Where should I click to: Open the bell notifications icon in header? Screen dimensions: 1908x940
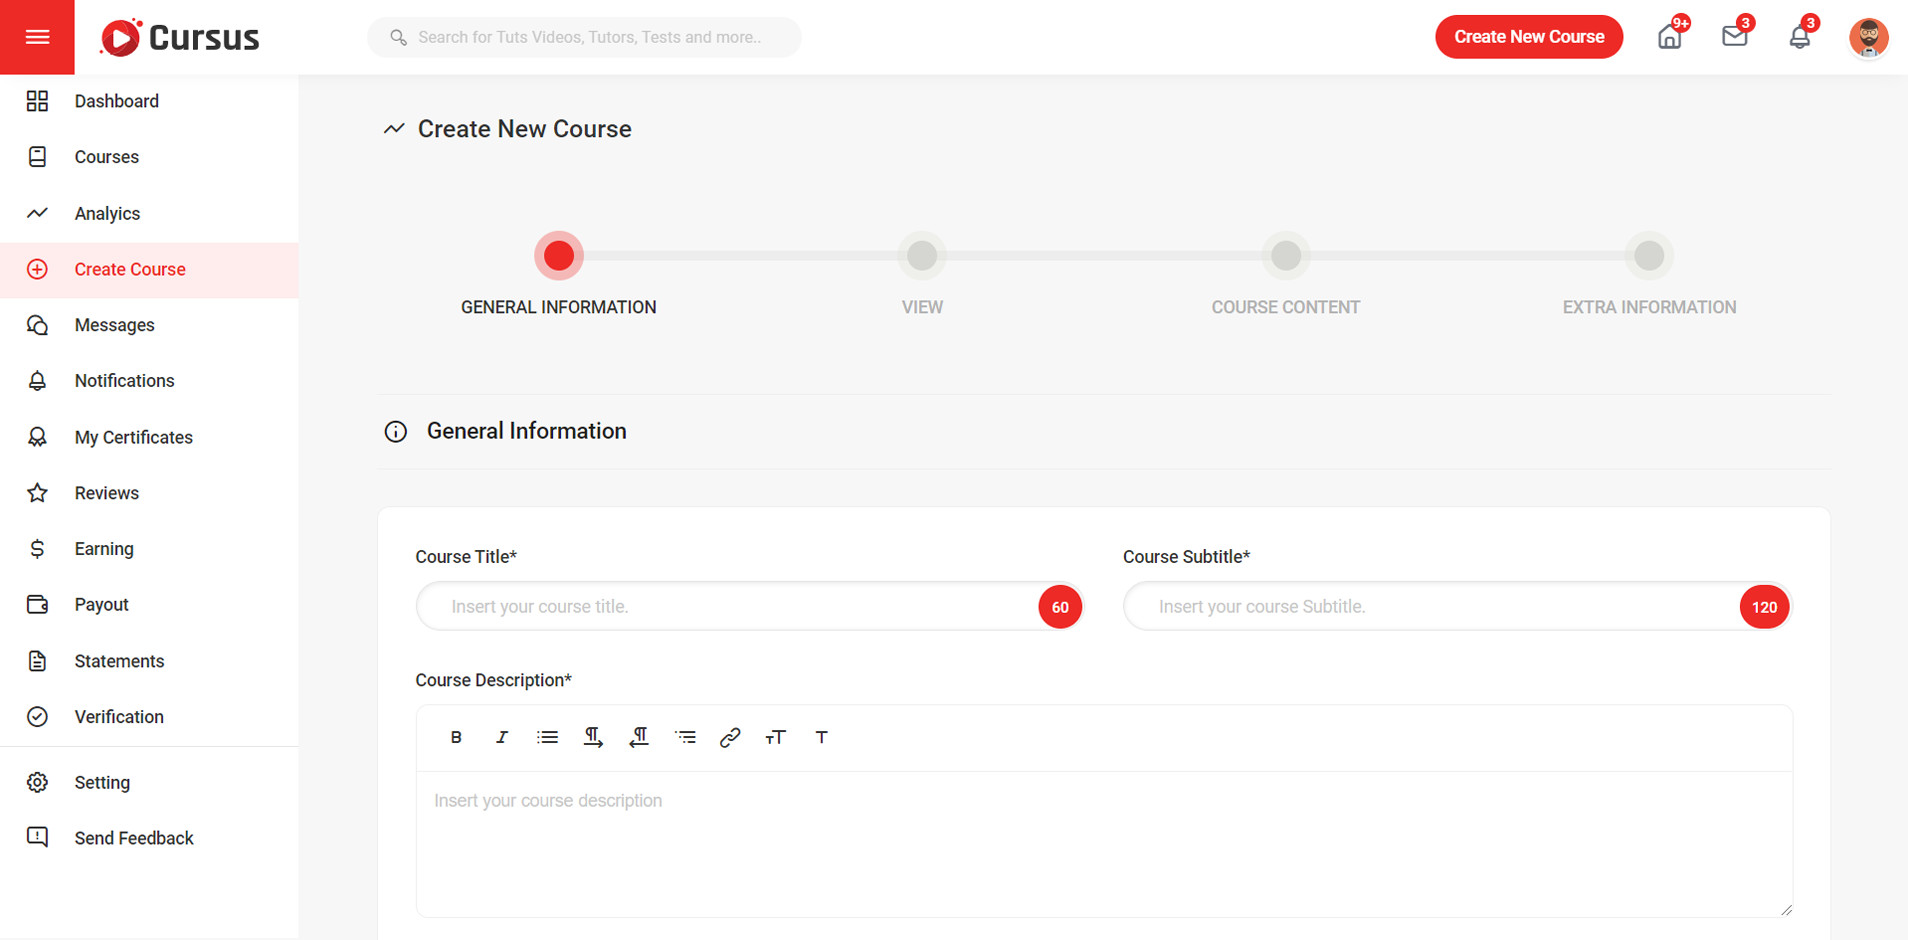point(1799,37)
